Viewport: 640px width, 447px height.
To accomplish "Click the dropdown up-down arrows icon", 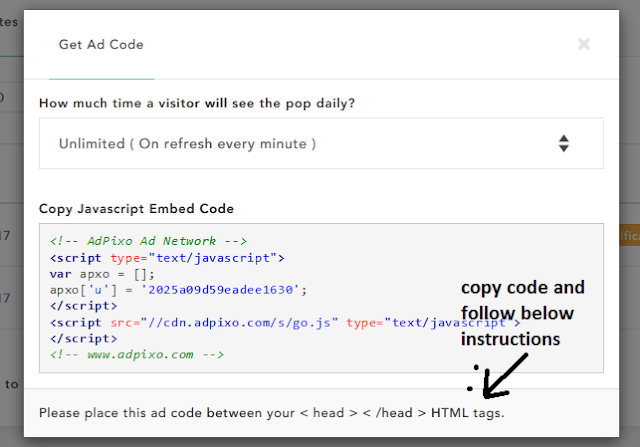I will tap(564, 143).
